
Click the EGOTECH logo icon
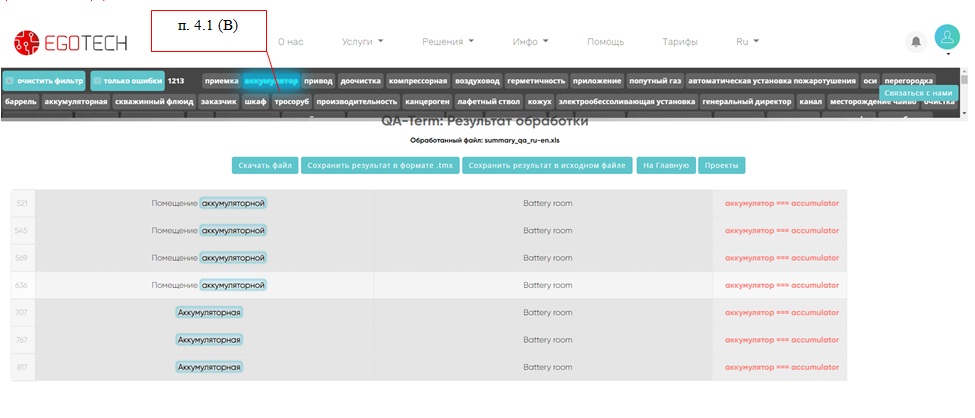click(x=26, y=42)
